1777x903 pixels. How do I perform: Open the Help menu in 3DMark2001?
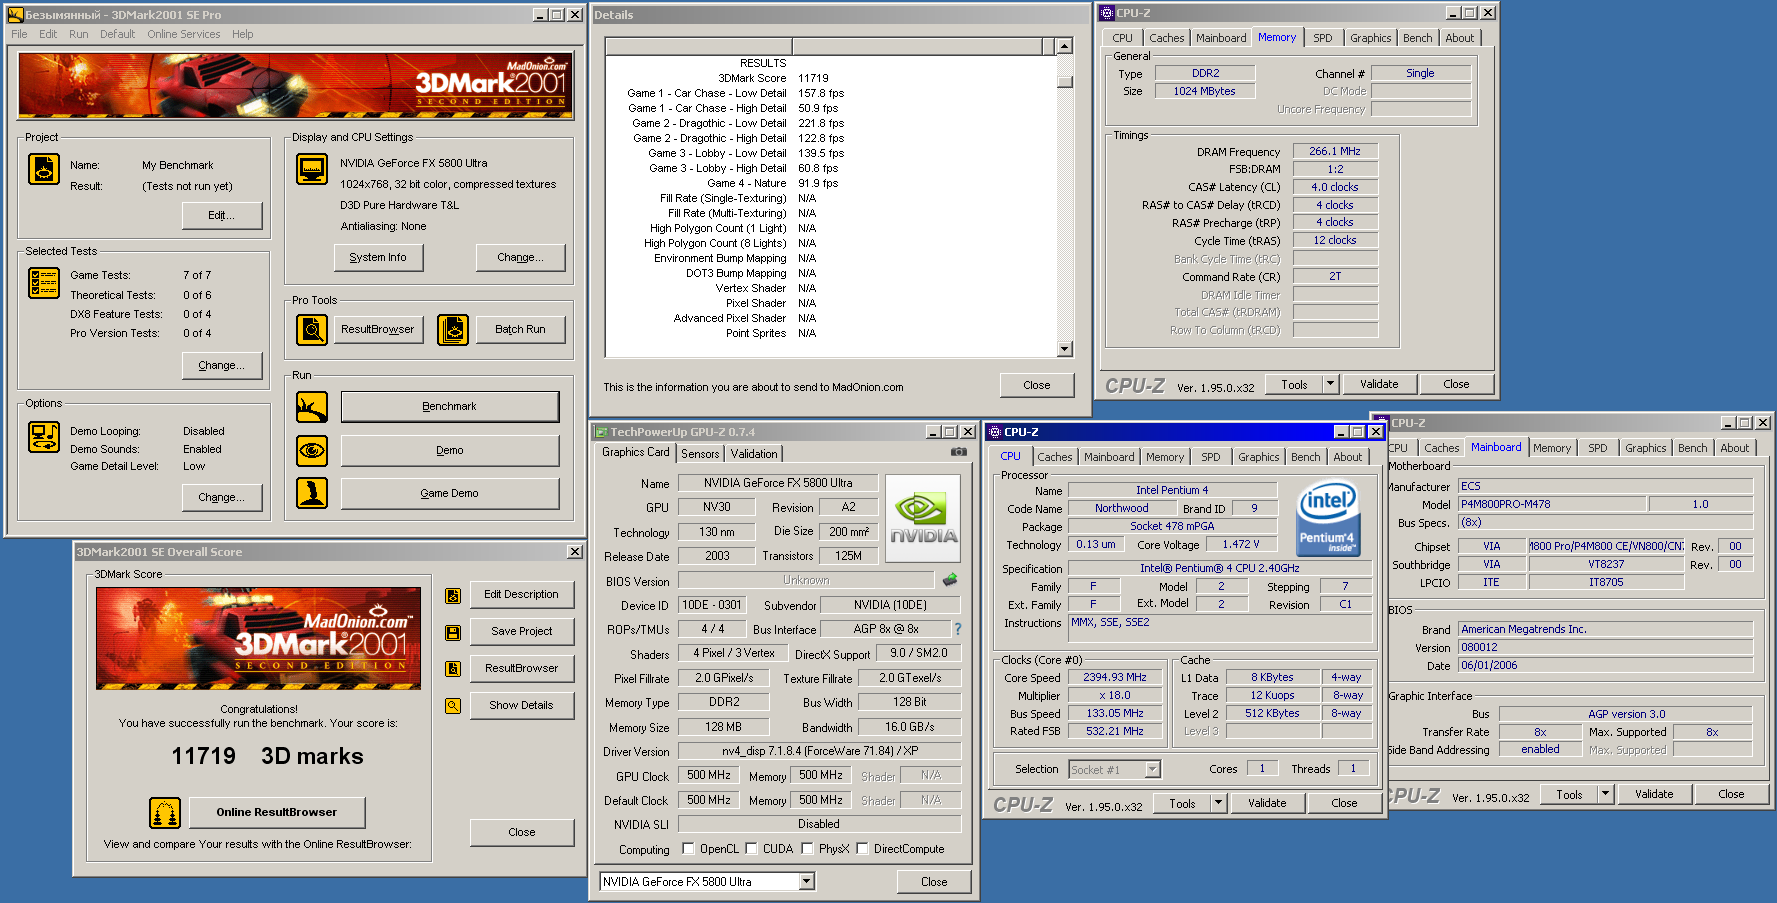(243, 34)
